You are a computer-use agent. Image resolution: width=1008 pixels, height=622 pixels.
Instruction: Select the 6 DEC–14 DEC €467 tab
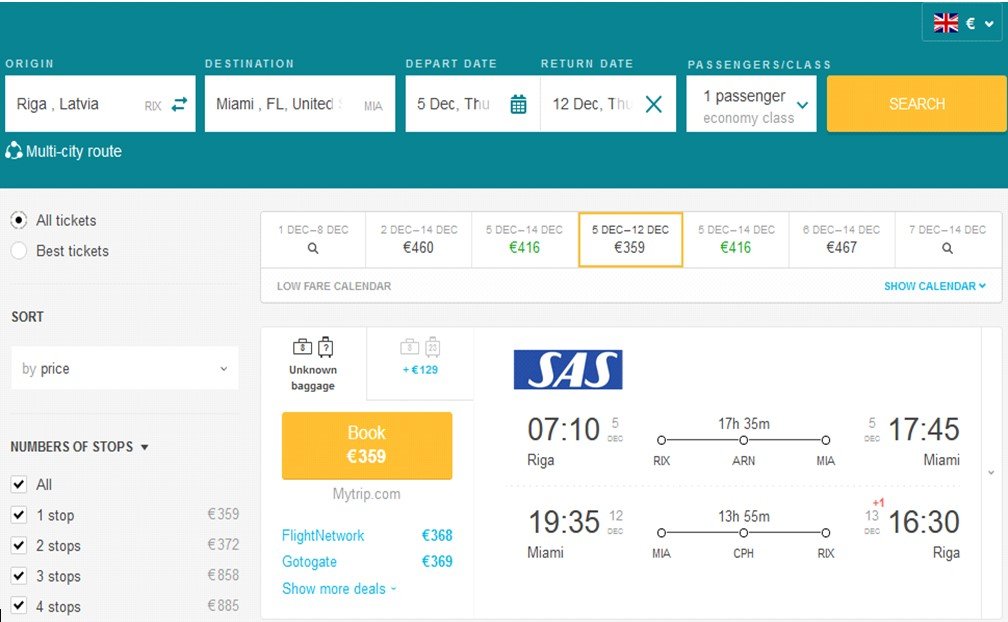tap(842, 239)
